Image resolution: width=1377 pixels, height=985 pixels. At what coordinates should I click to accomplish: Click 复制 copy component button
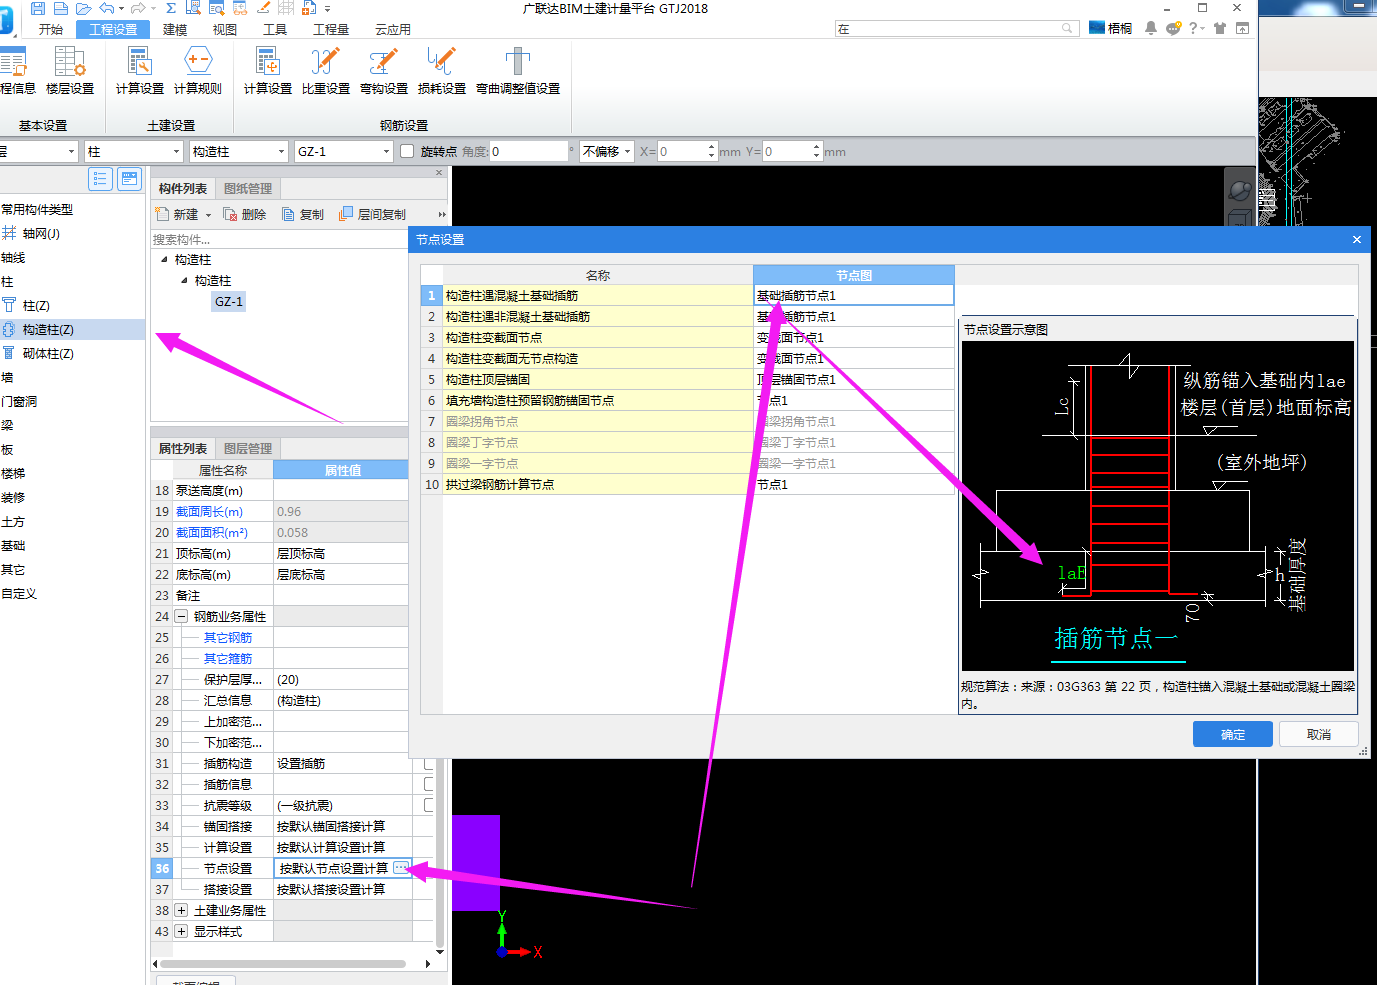coord(303,214)
